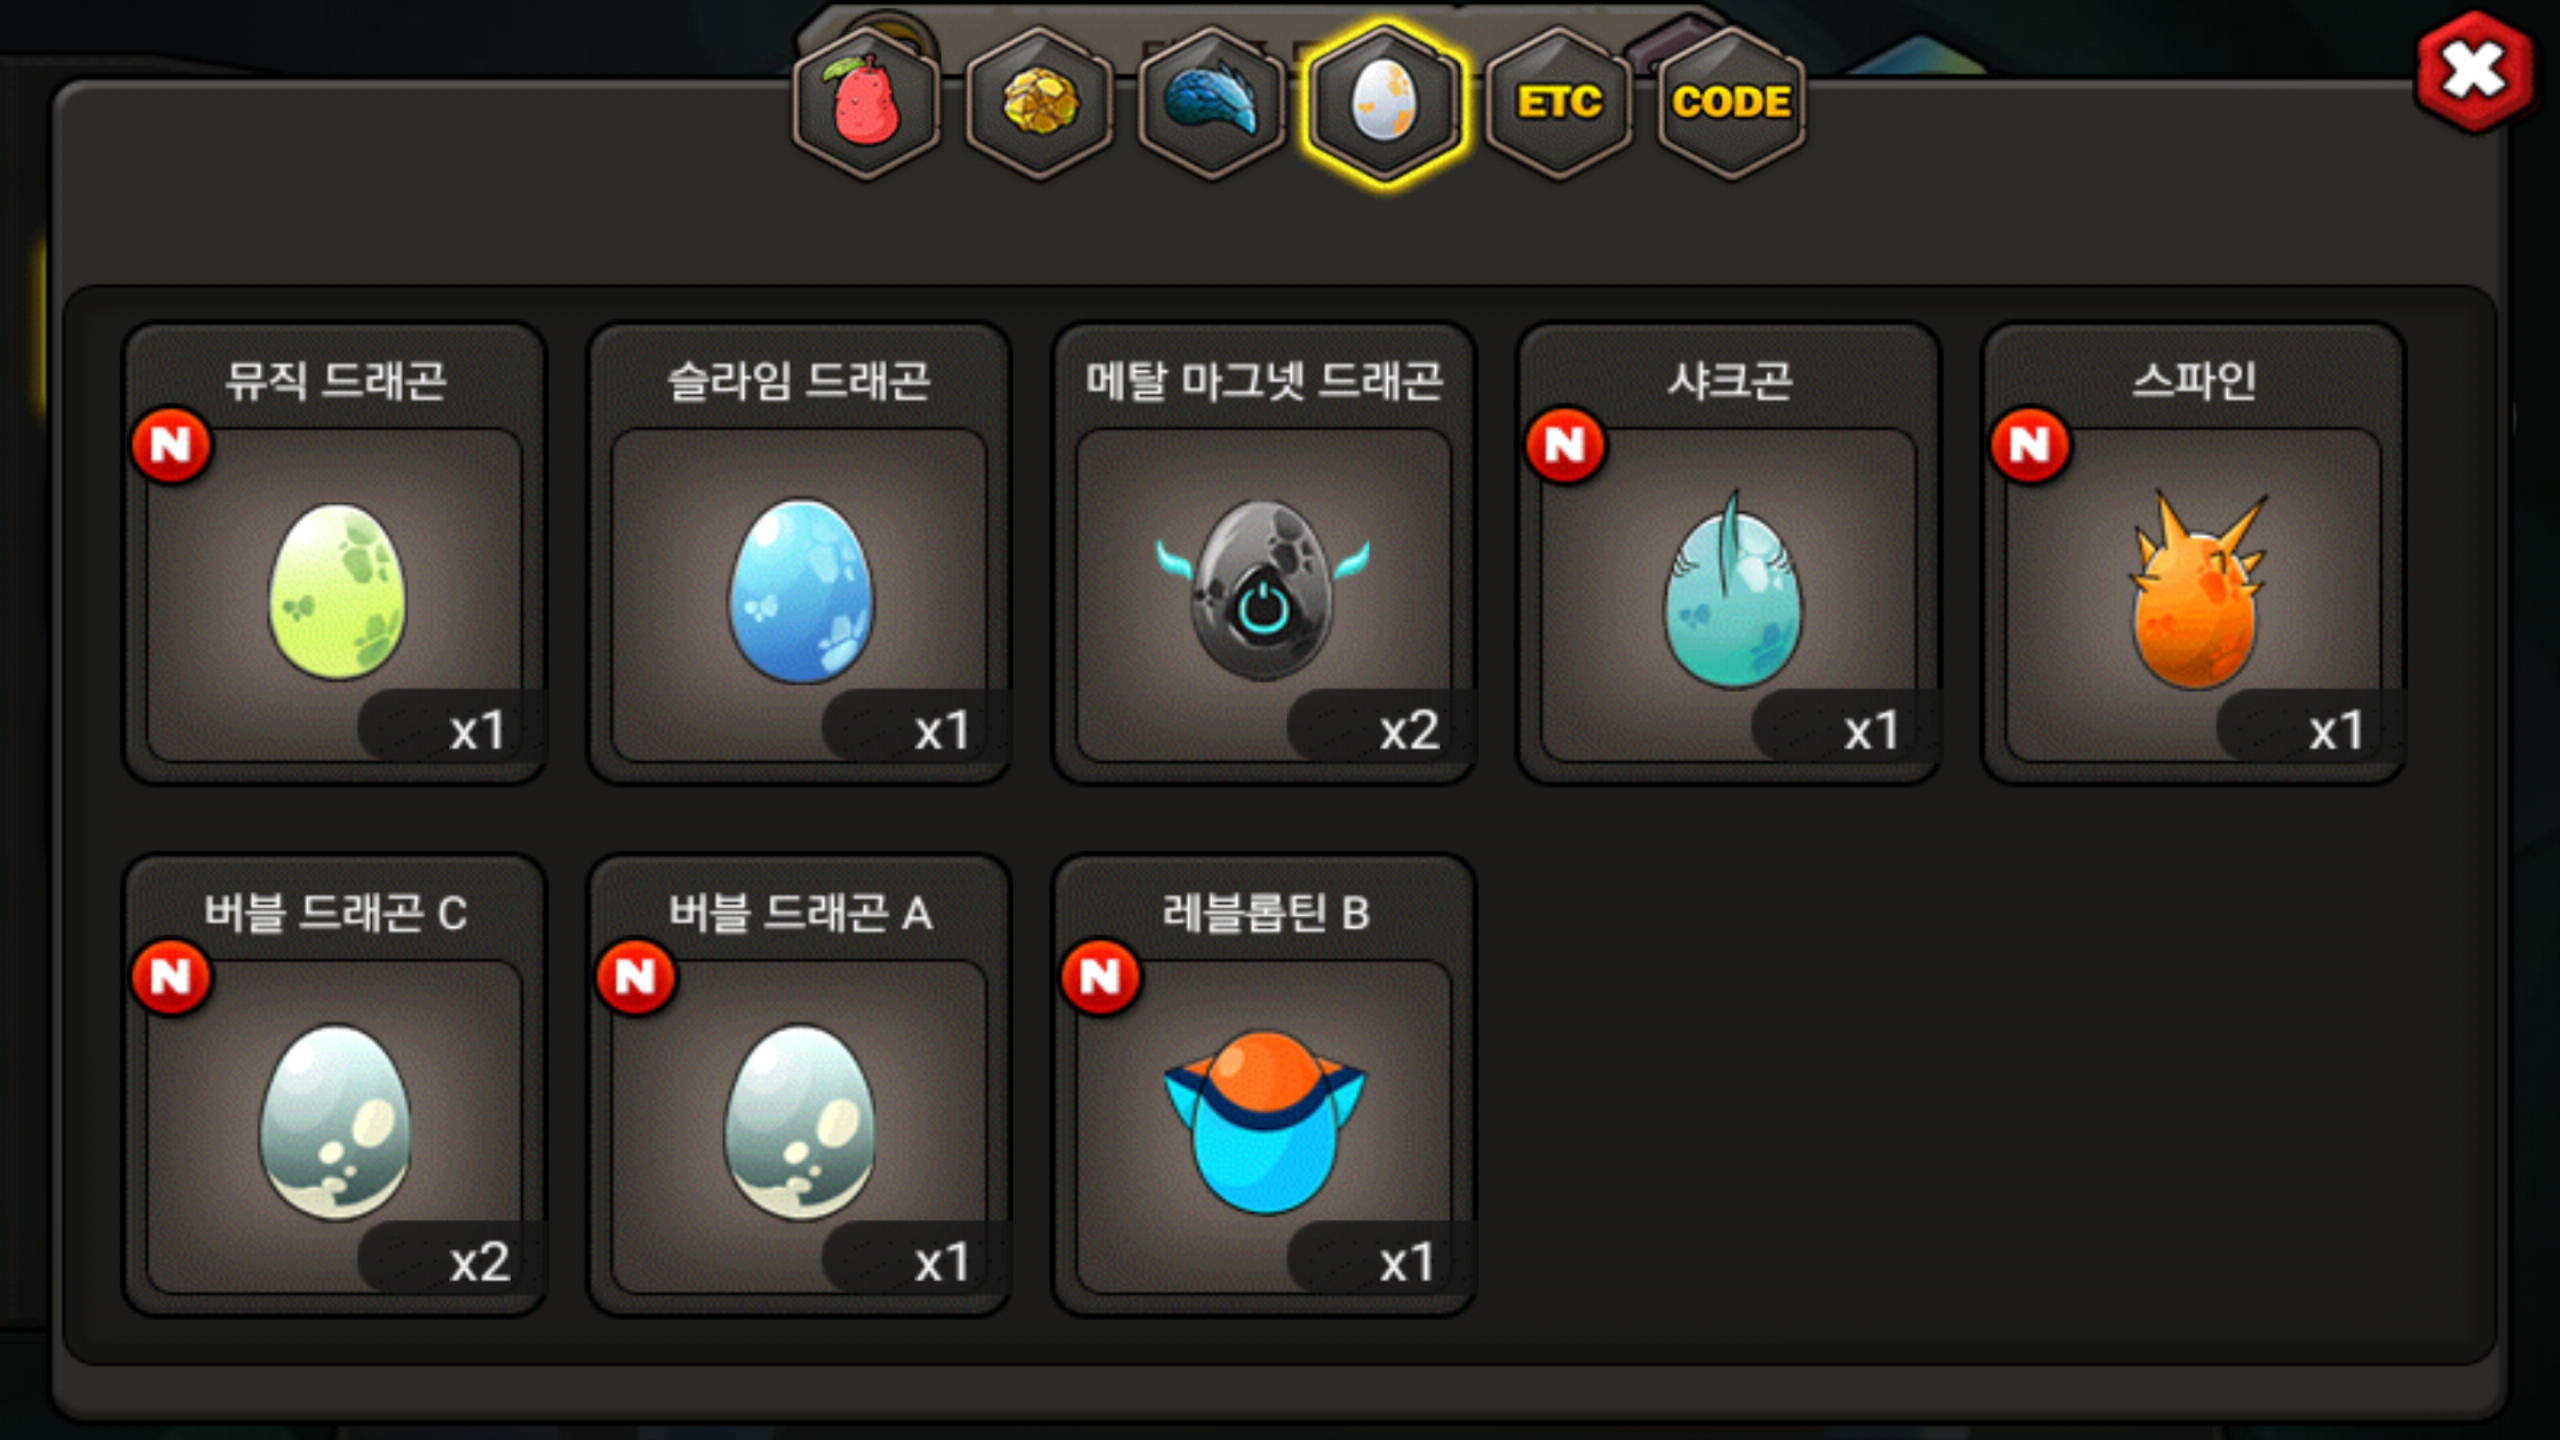Screen dimensions: 2560x1440
Task: Click the 뮤직 드래곤 name label
Action: (335, 381)
